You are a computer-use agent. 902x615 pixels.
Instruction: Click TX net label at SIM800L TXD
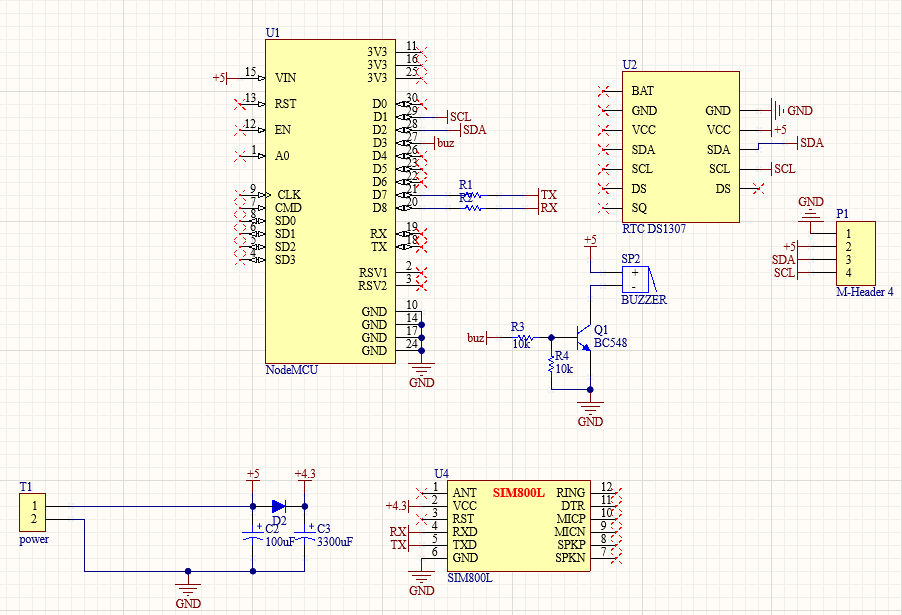[x=398, y=545]
